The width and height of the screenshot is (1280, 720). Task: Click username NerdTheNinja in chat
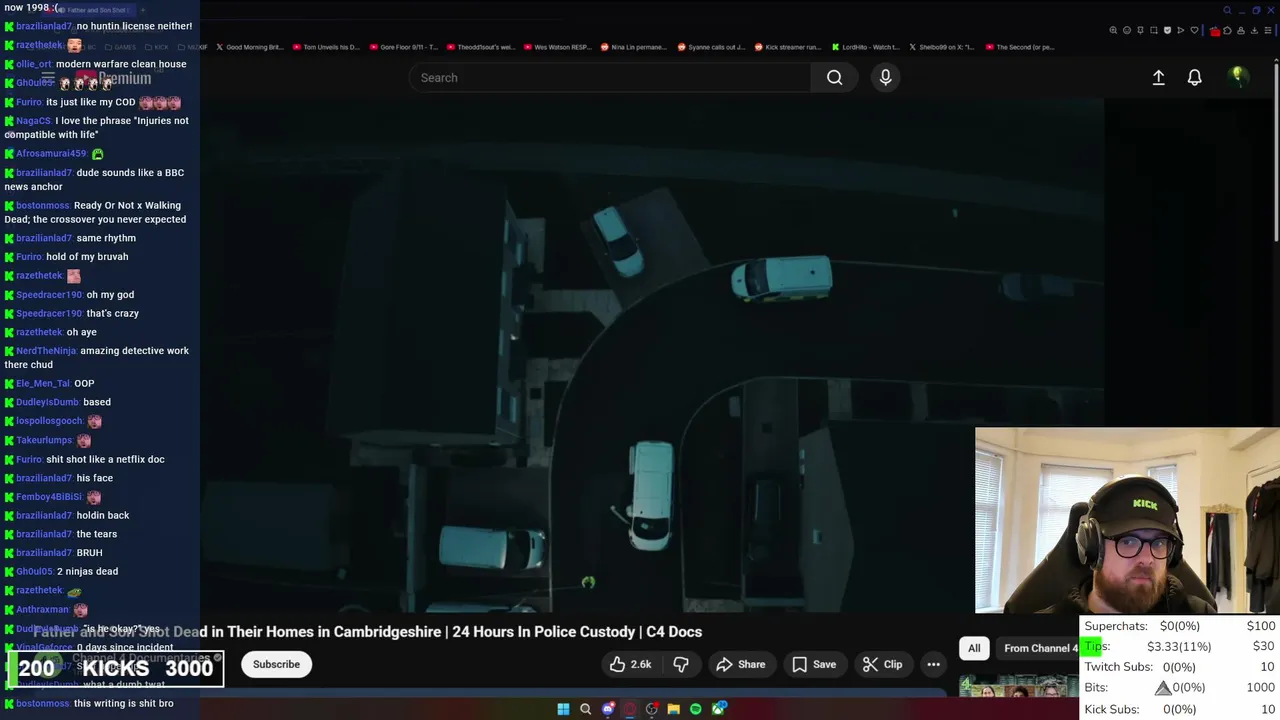(46, 351)
